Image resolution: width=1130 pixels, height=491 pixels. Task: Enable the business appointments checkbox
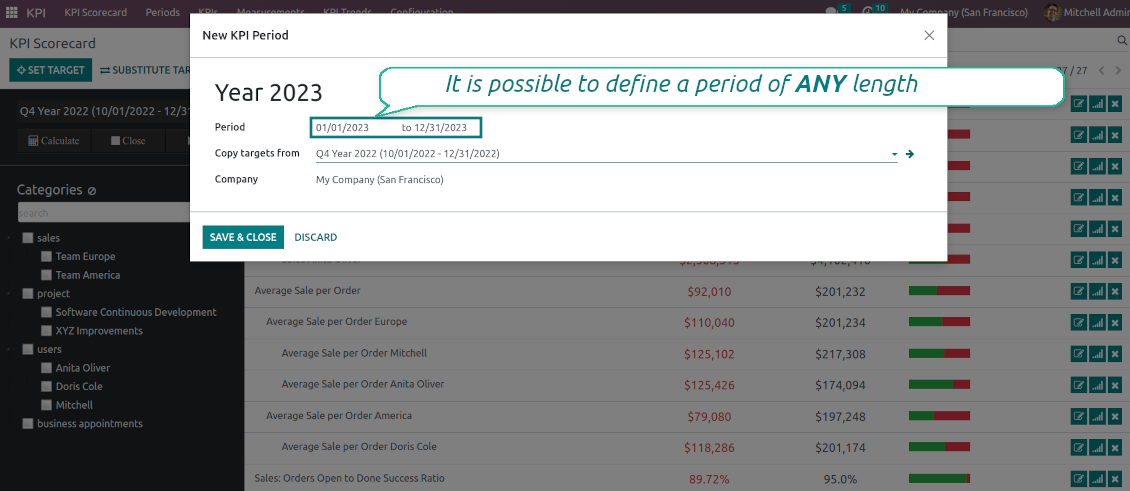pos(27,424)
